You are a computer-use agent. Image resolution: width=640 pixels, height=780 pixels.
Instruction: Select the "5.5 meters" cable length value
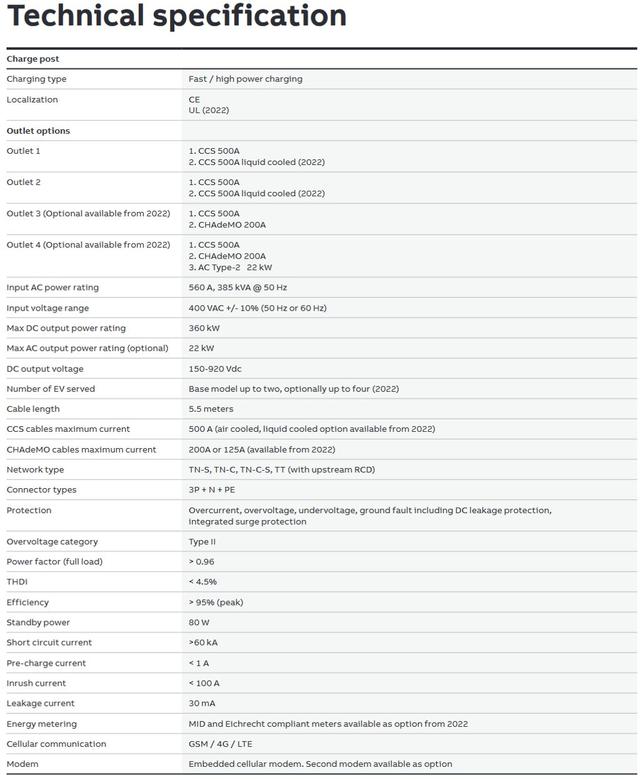(x=211, y=409)
